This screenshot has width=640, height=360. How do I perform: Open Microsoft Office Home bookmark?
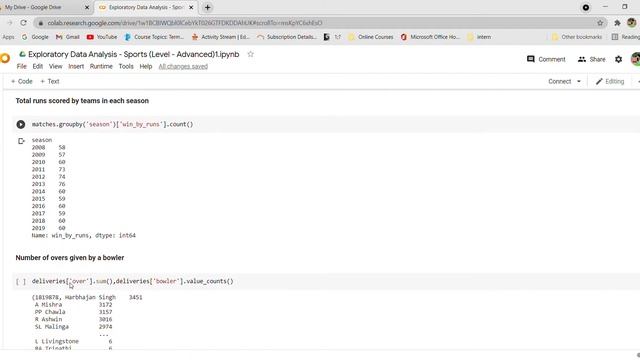coord(430,37)
